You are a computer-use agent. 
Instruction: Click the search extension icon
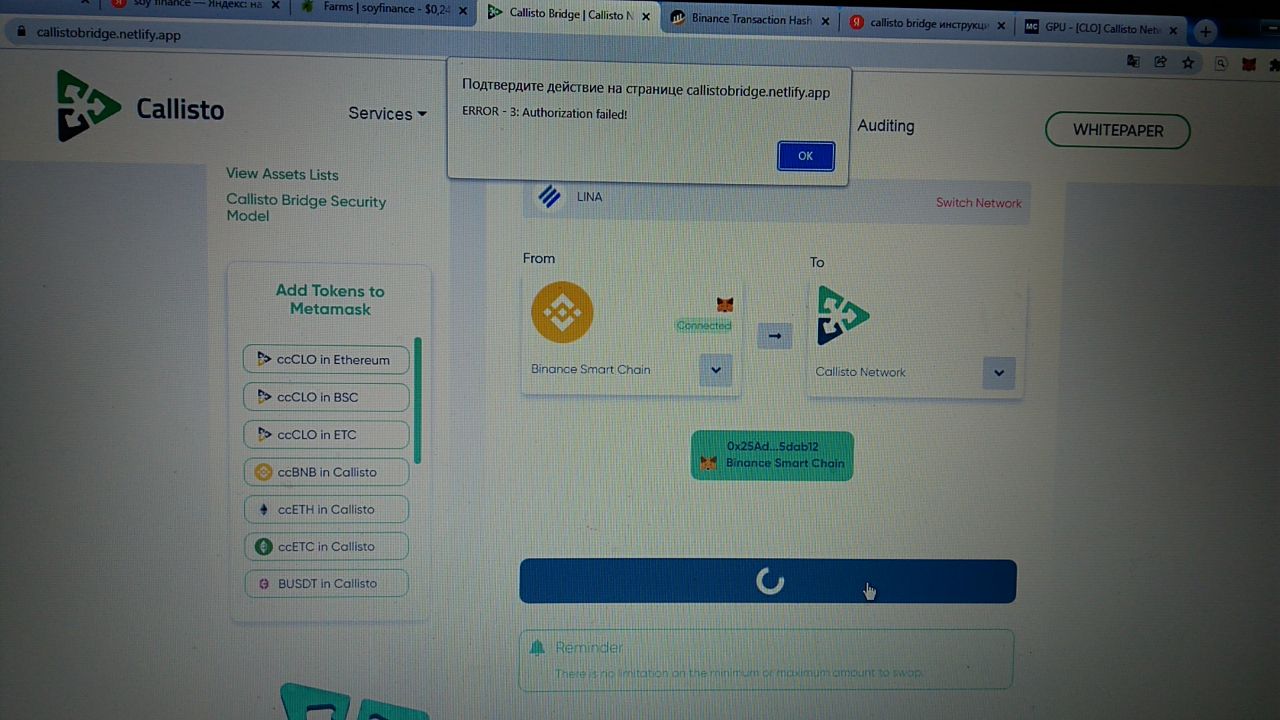click(x=1221, y=64)
